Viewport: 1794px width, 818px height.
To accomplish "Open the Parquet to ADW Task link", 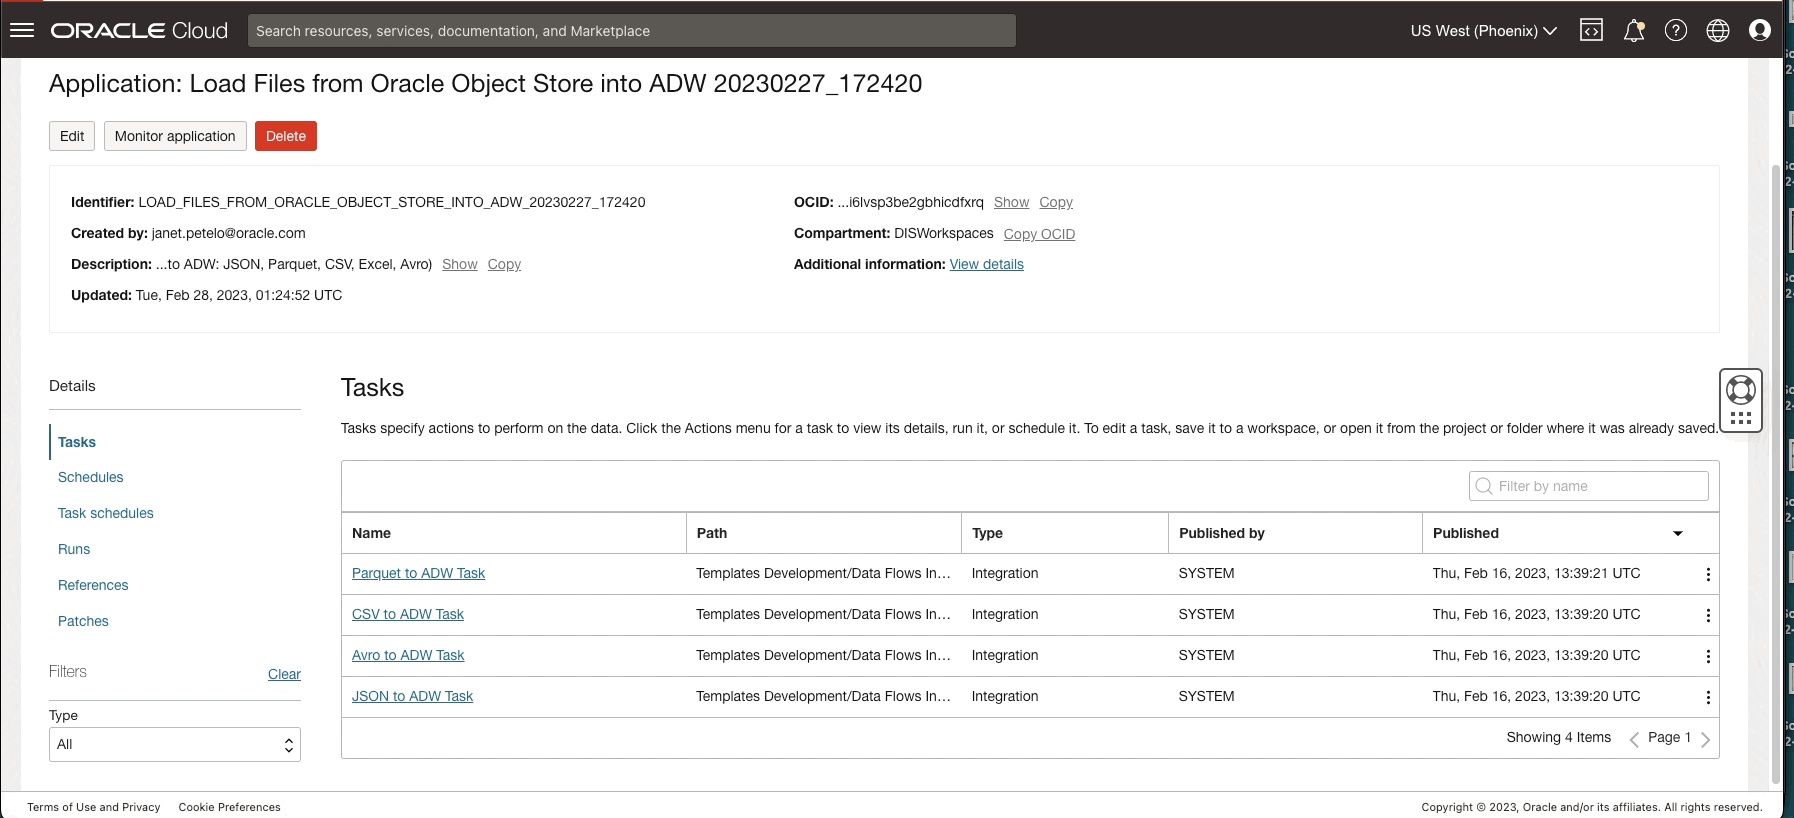I will click(418, 573).
